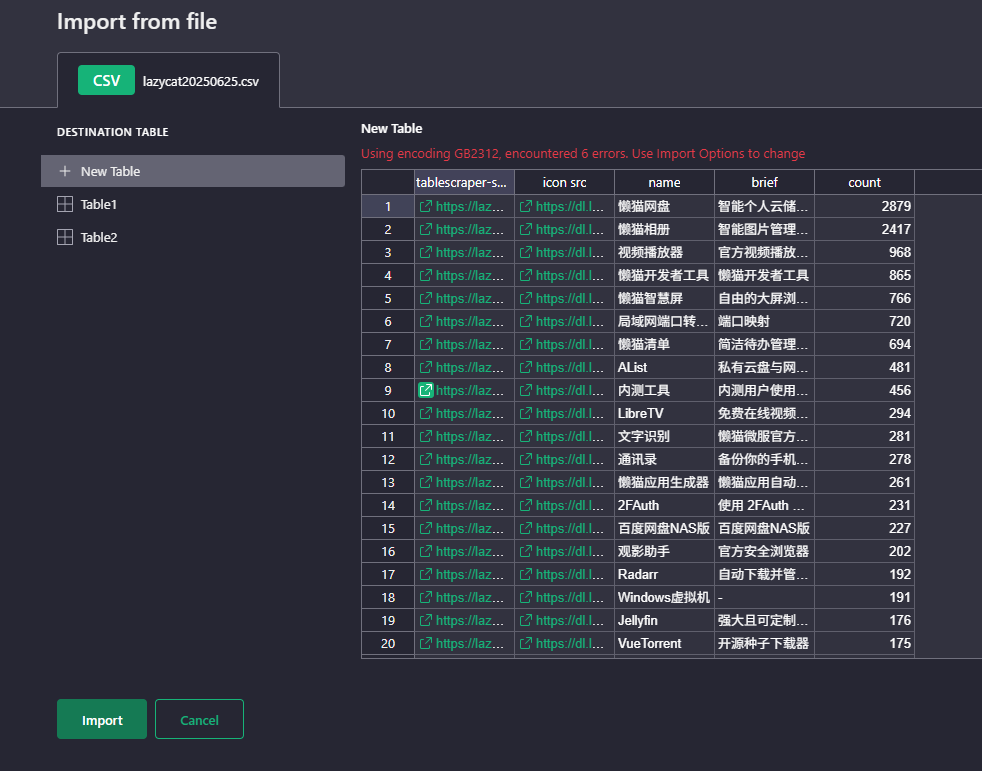This screenshot has width=982, height=771.
Task: Select row number 12 header
Action: click(x=388, y=459)
